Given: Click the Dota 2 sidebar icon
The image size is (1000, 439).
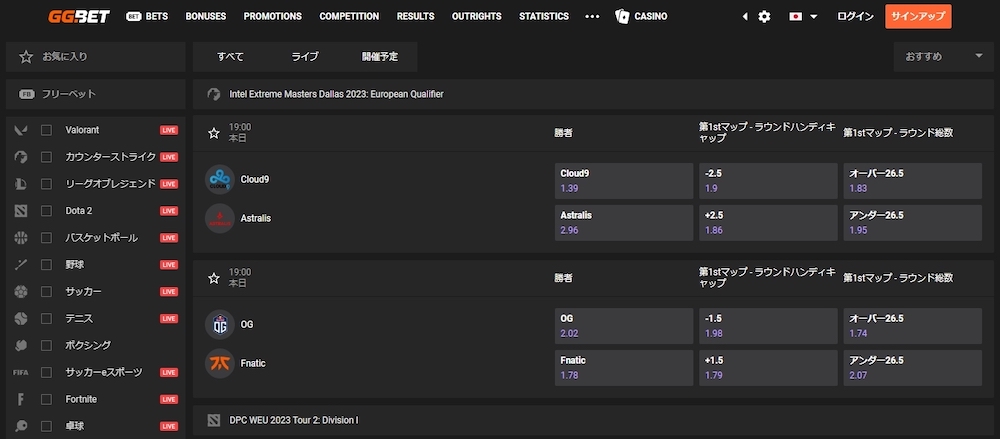Looking at the screenshot, I should tap(20, 211).
